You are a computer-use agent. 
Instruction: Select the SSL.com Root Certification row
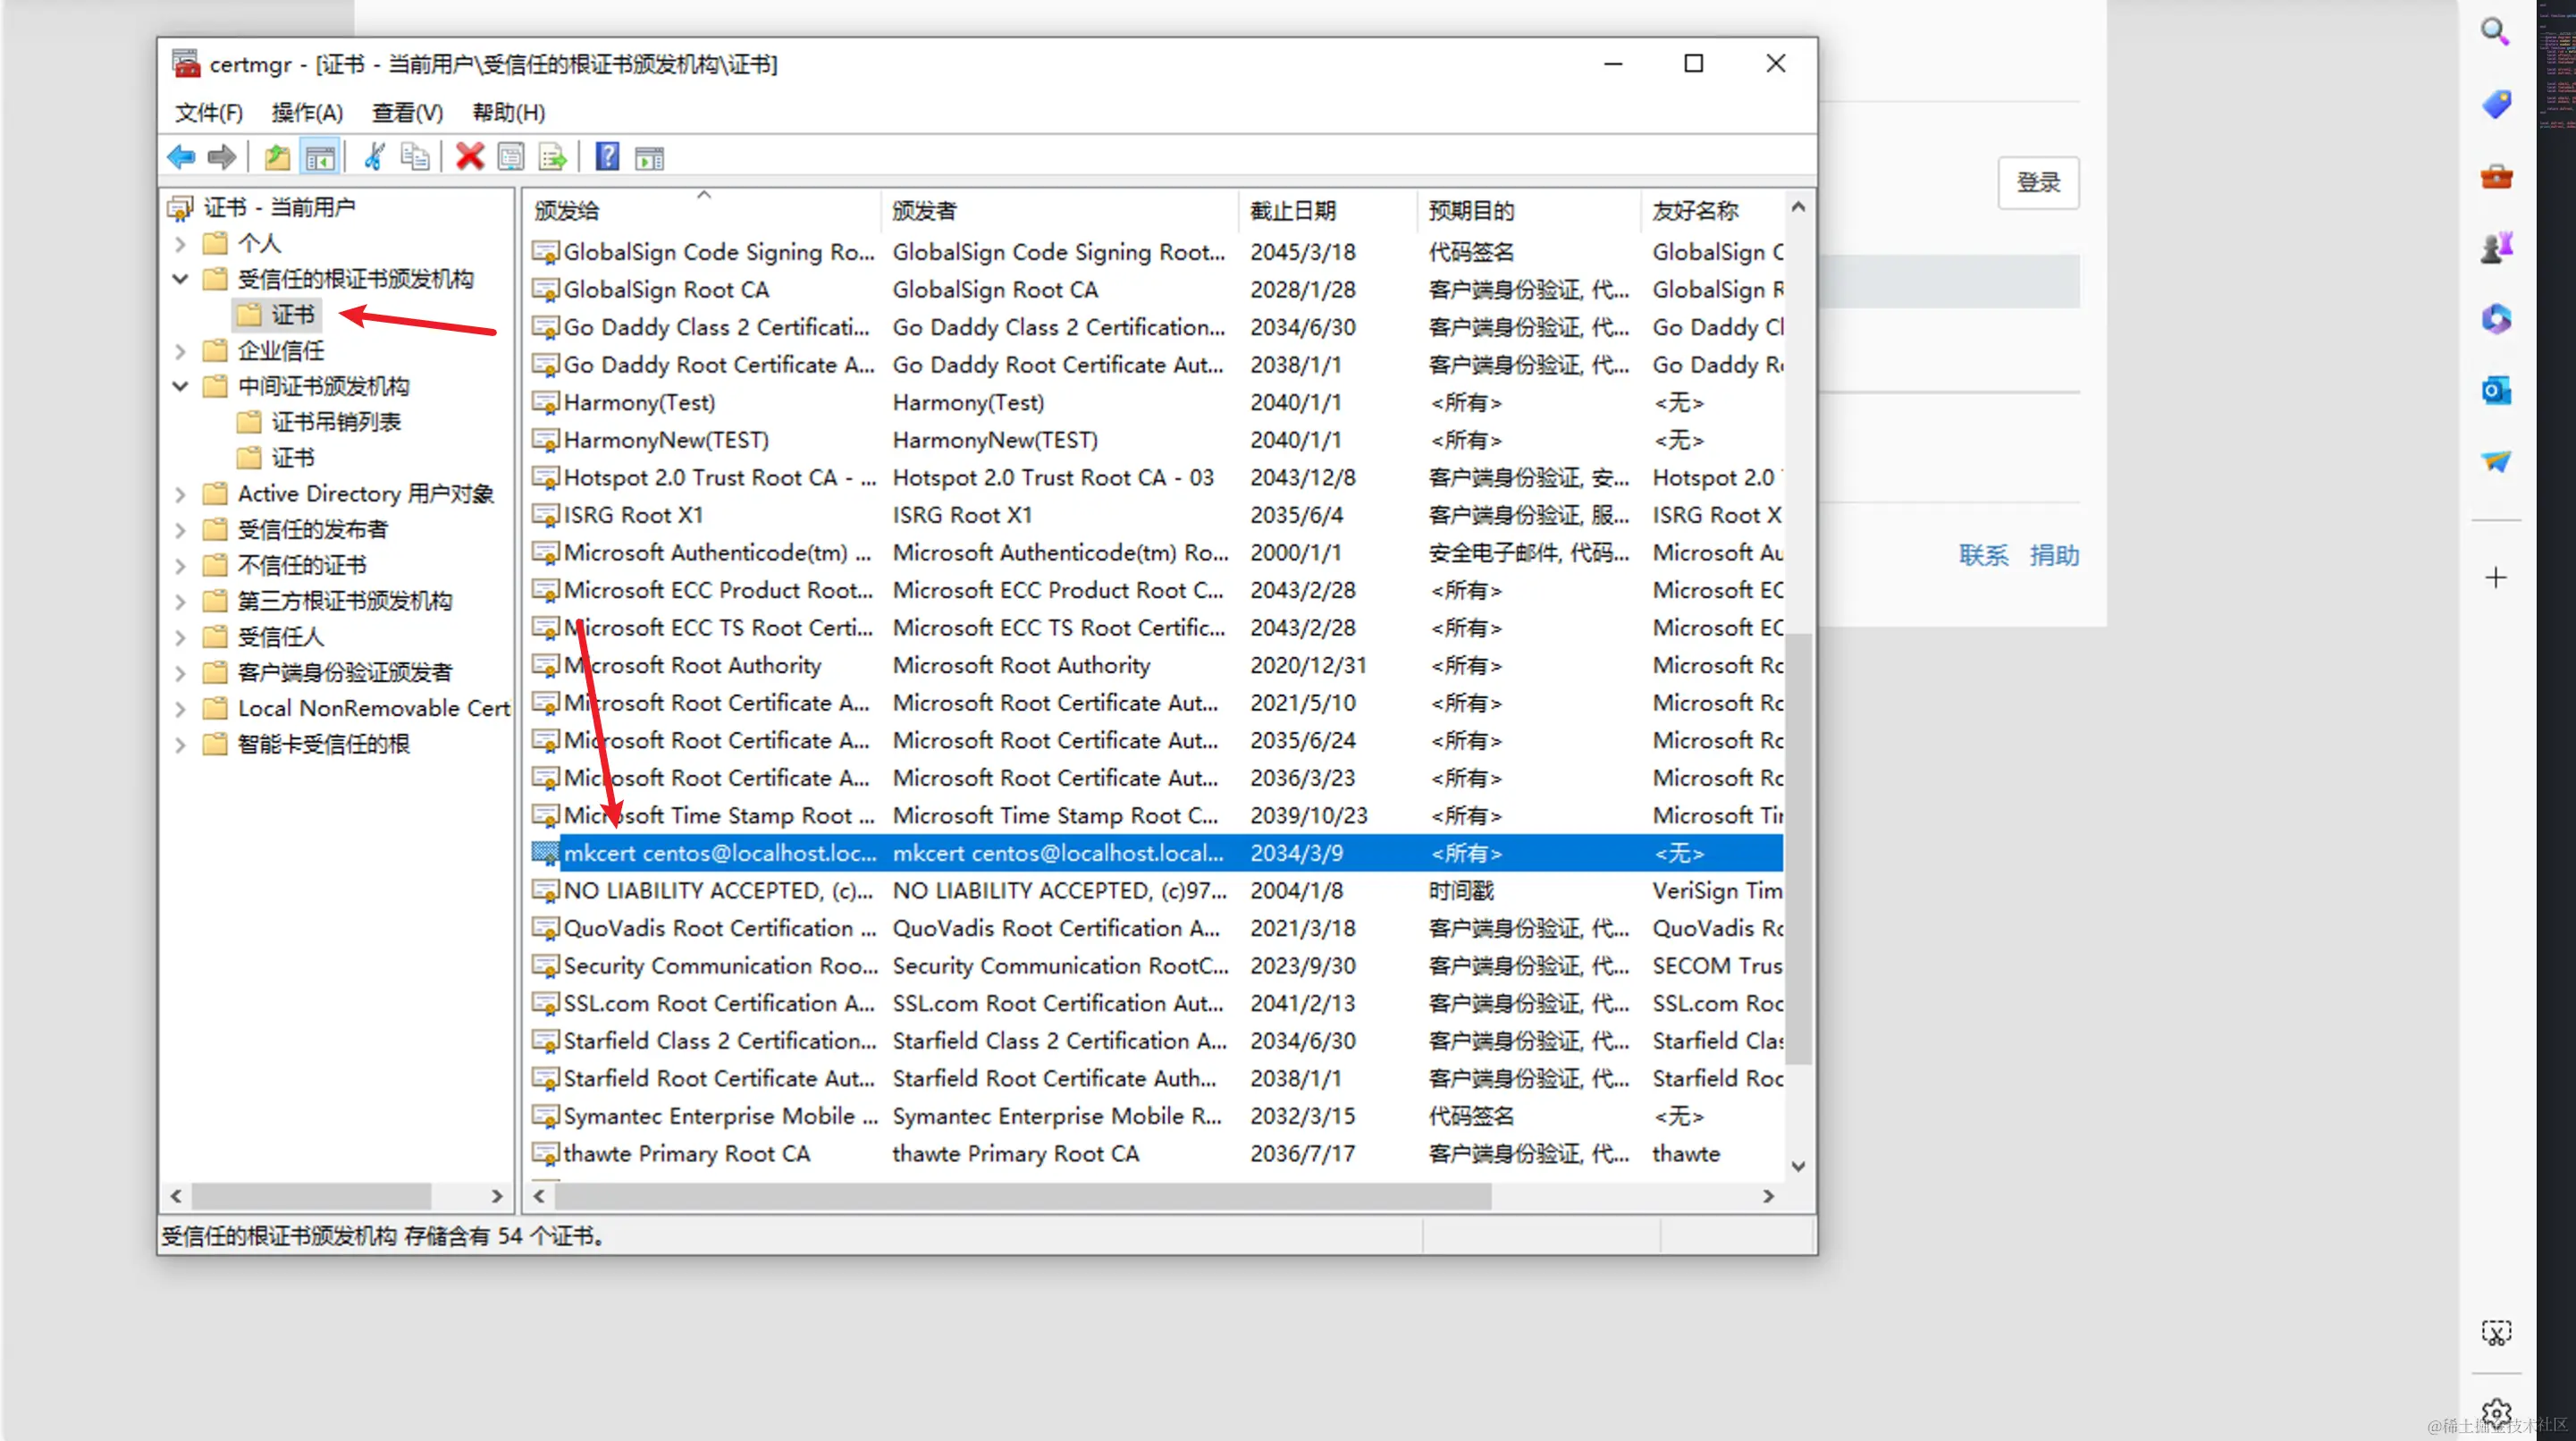pyautogui.click(x=1157, y=1004)
